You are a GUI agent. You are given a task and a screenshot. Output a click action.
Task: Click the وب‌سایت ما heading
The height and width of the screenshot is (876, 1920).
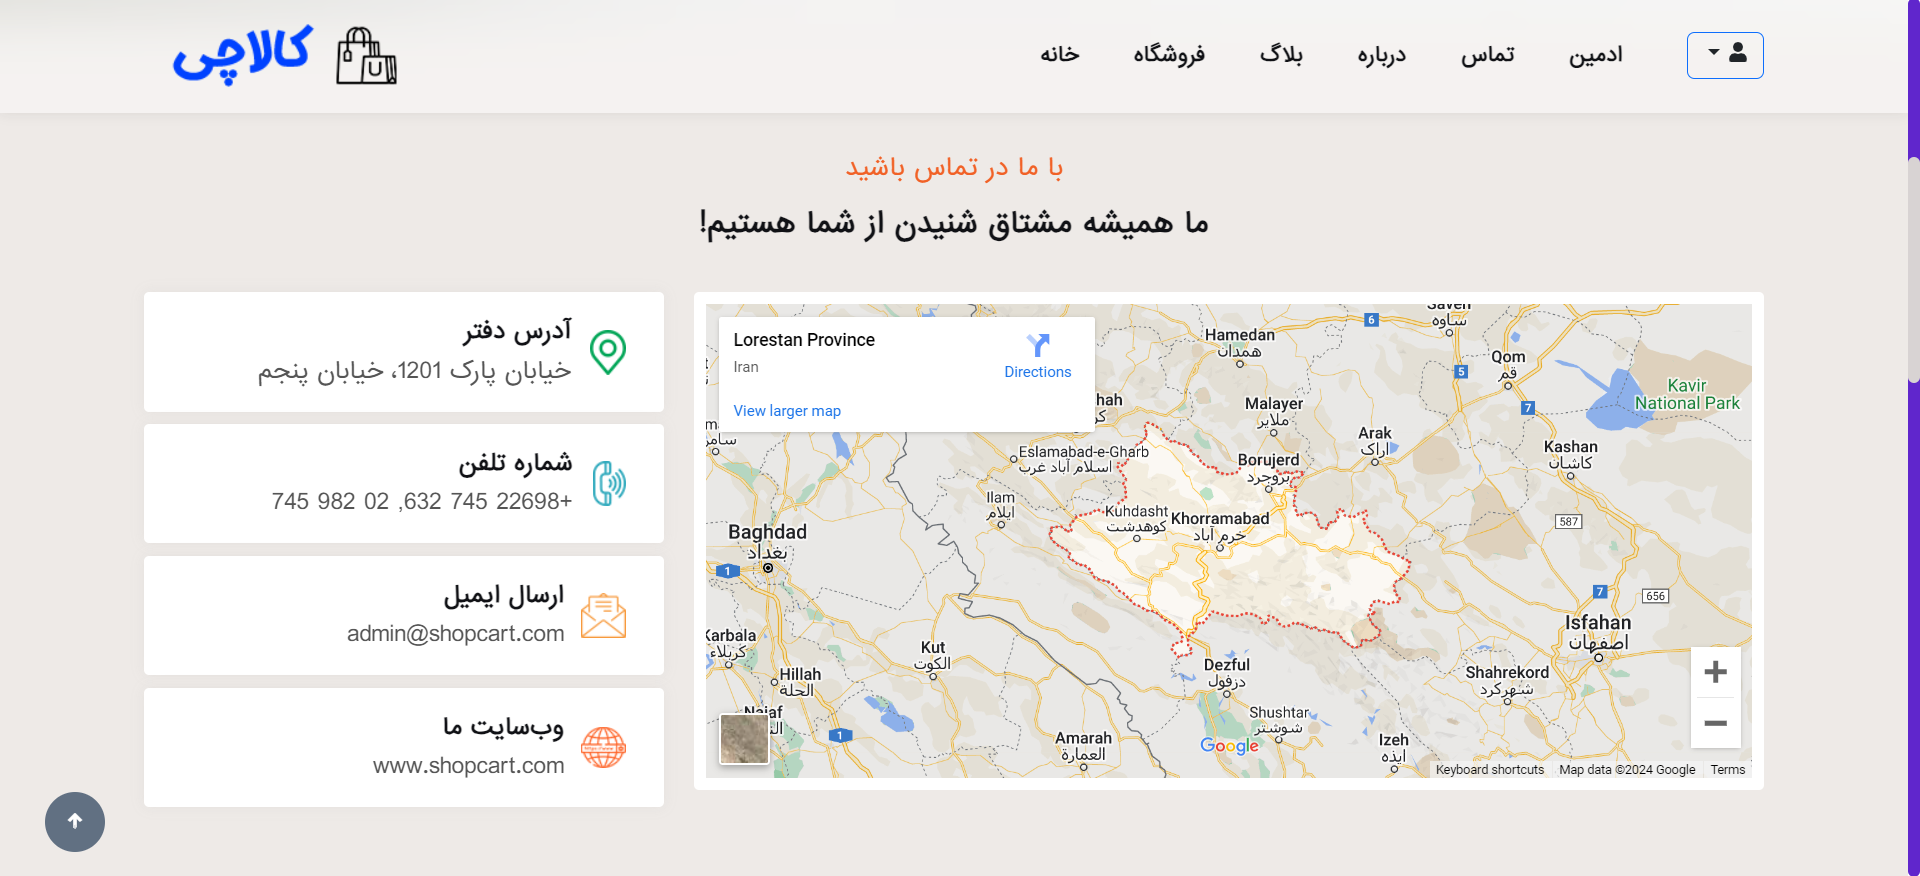[x=504, y=727]
